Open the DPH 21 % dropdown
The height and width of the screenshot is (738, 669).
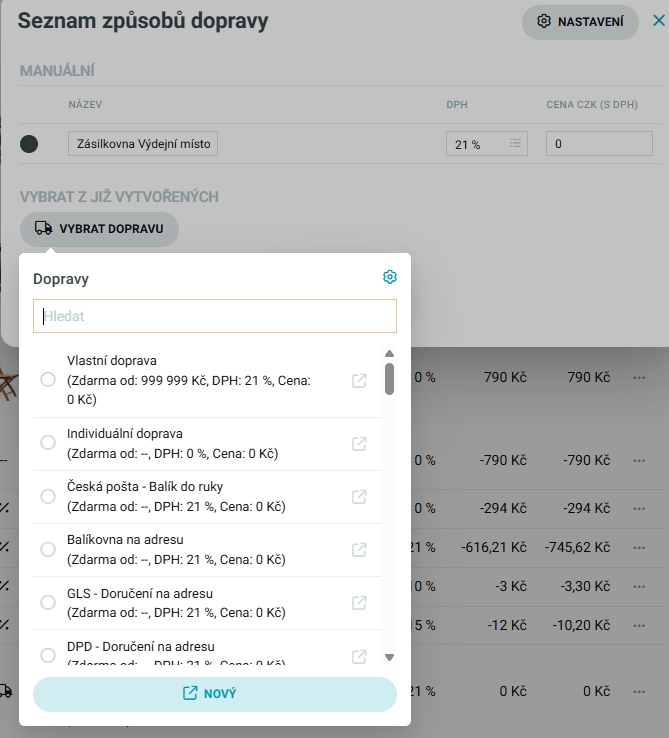coord(486,144)
